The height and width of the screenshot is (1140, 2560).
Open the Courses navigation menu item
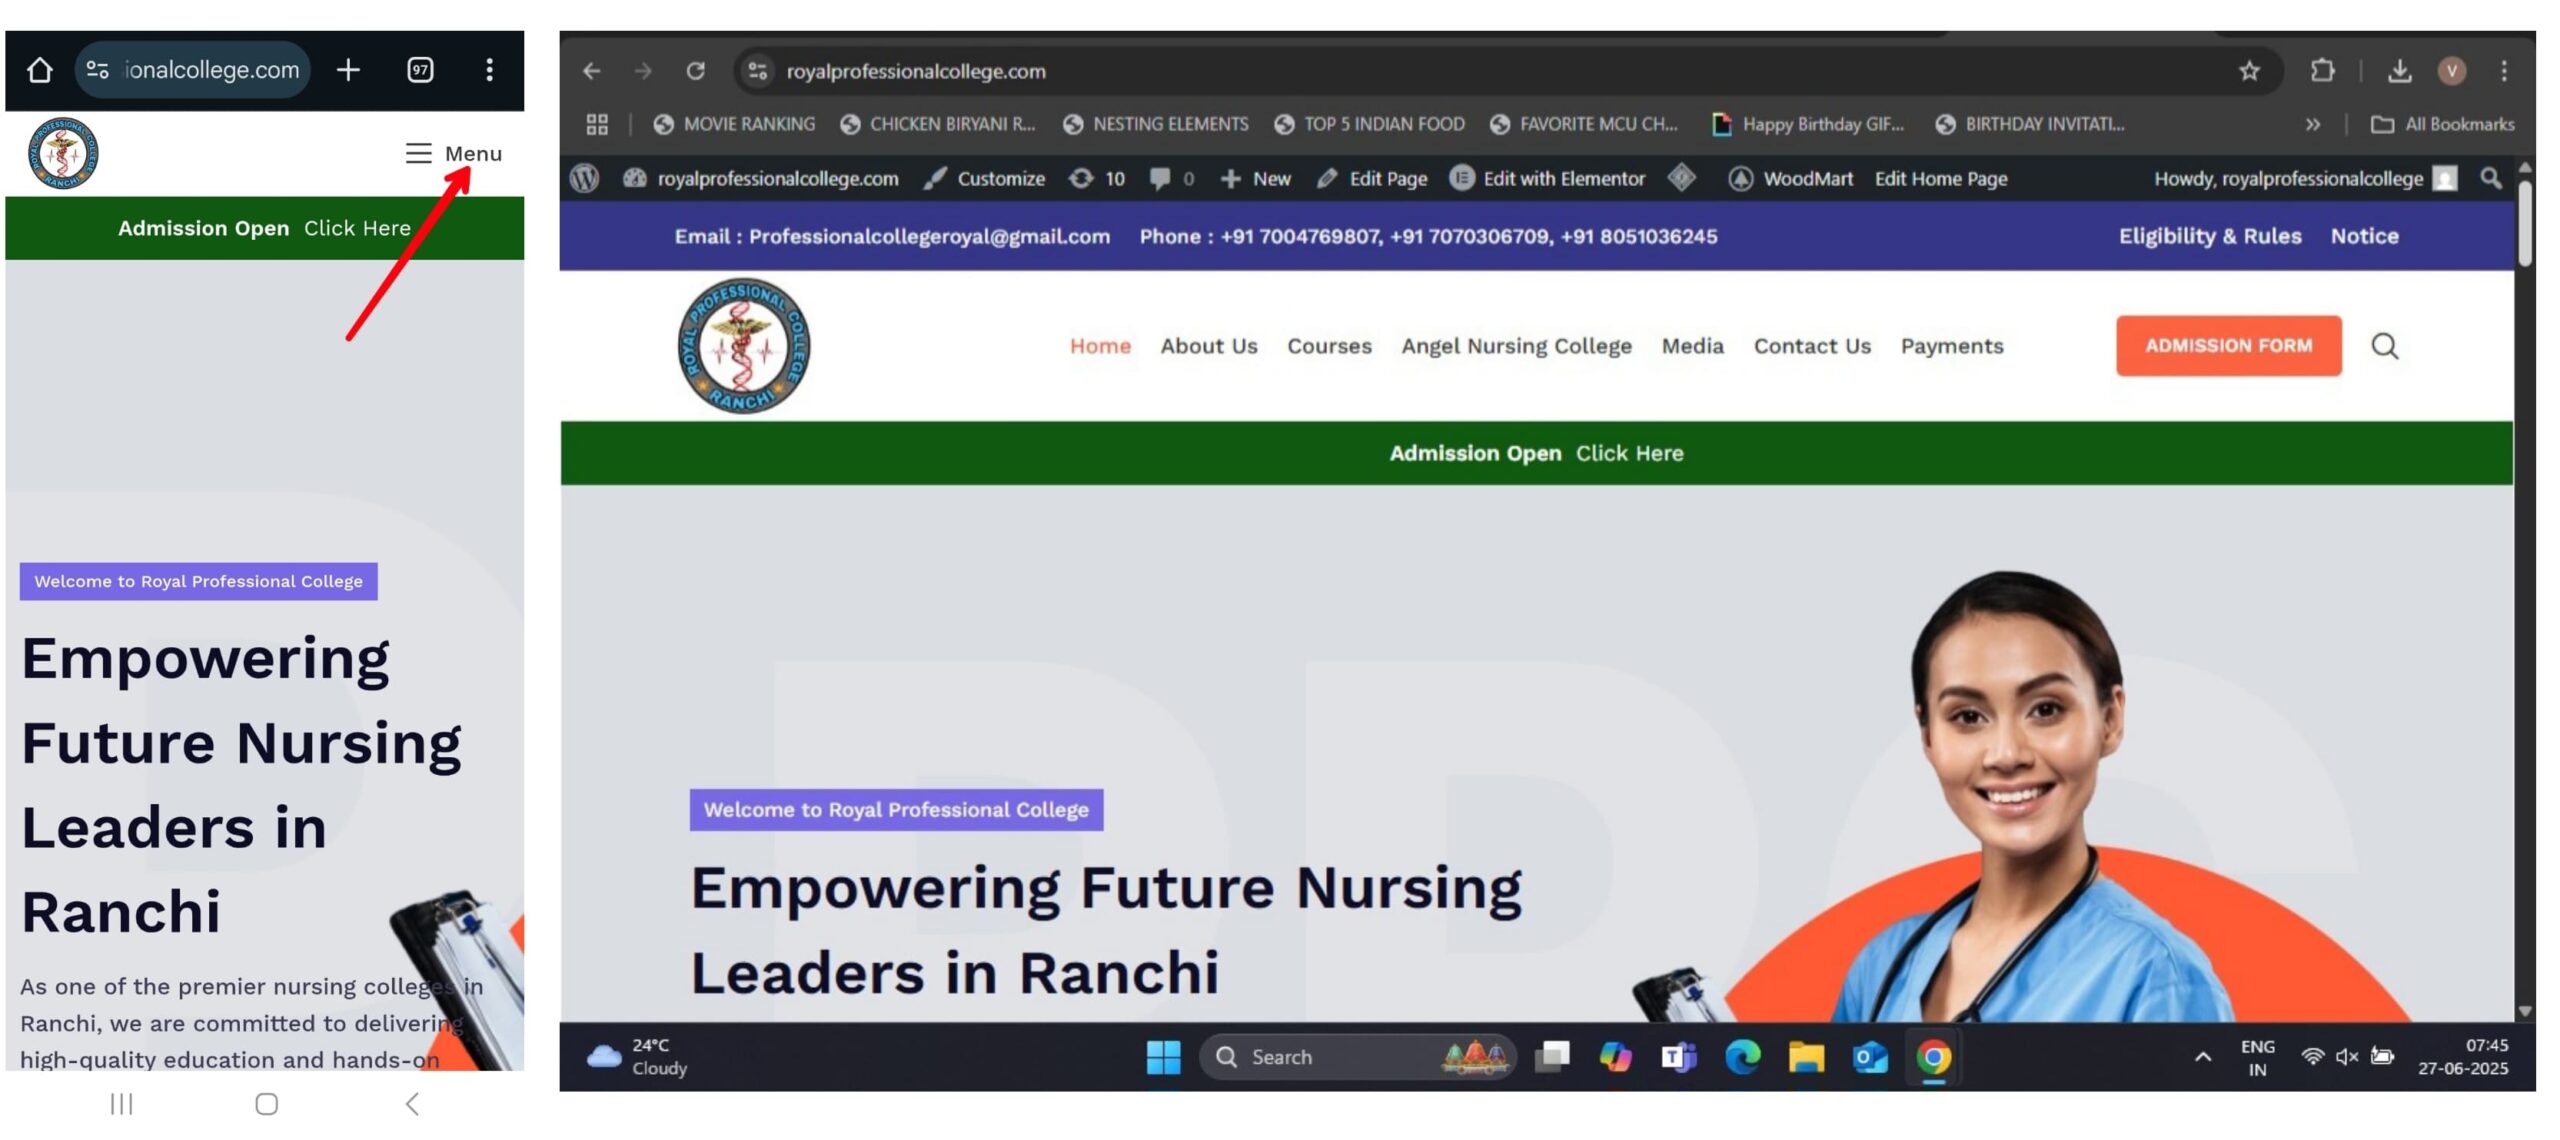tap(1329, 346)
